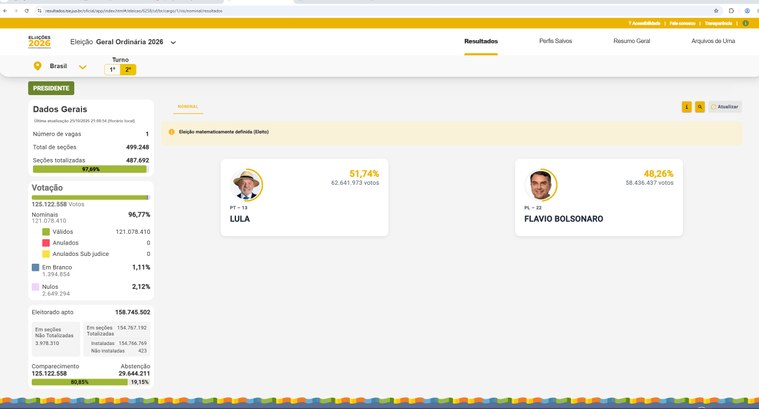Click the Nulos 2,12% value
The width and height of the screenshot is (759, 409).
[x=141, y=287]
